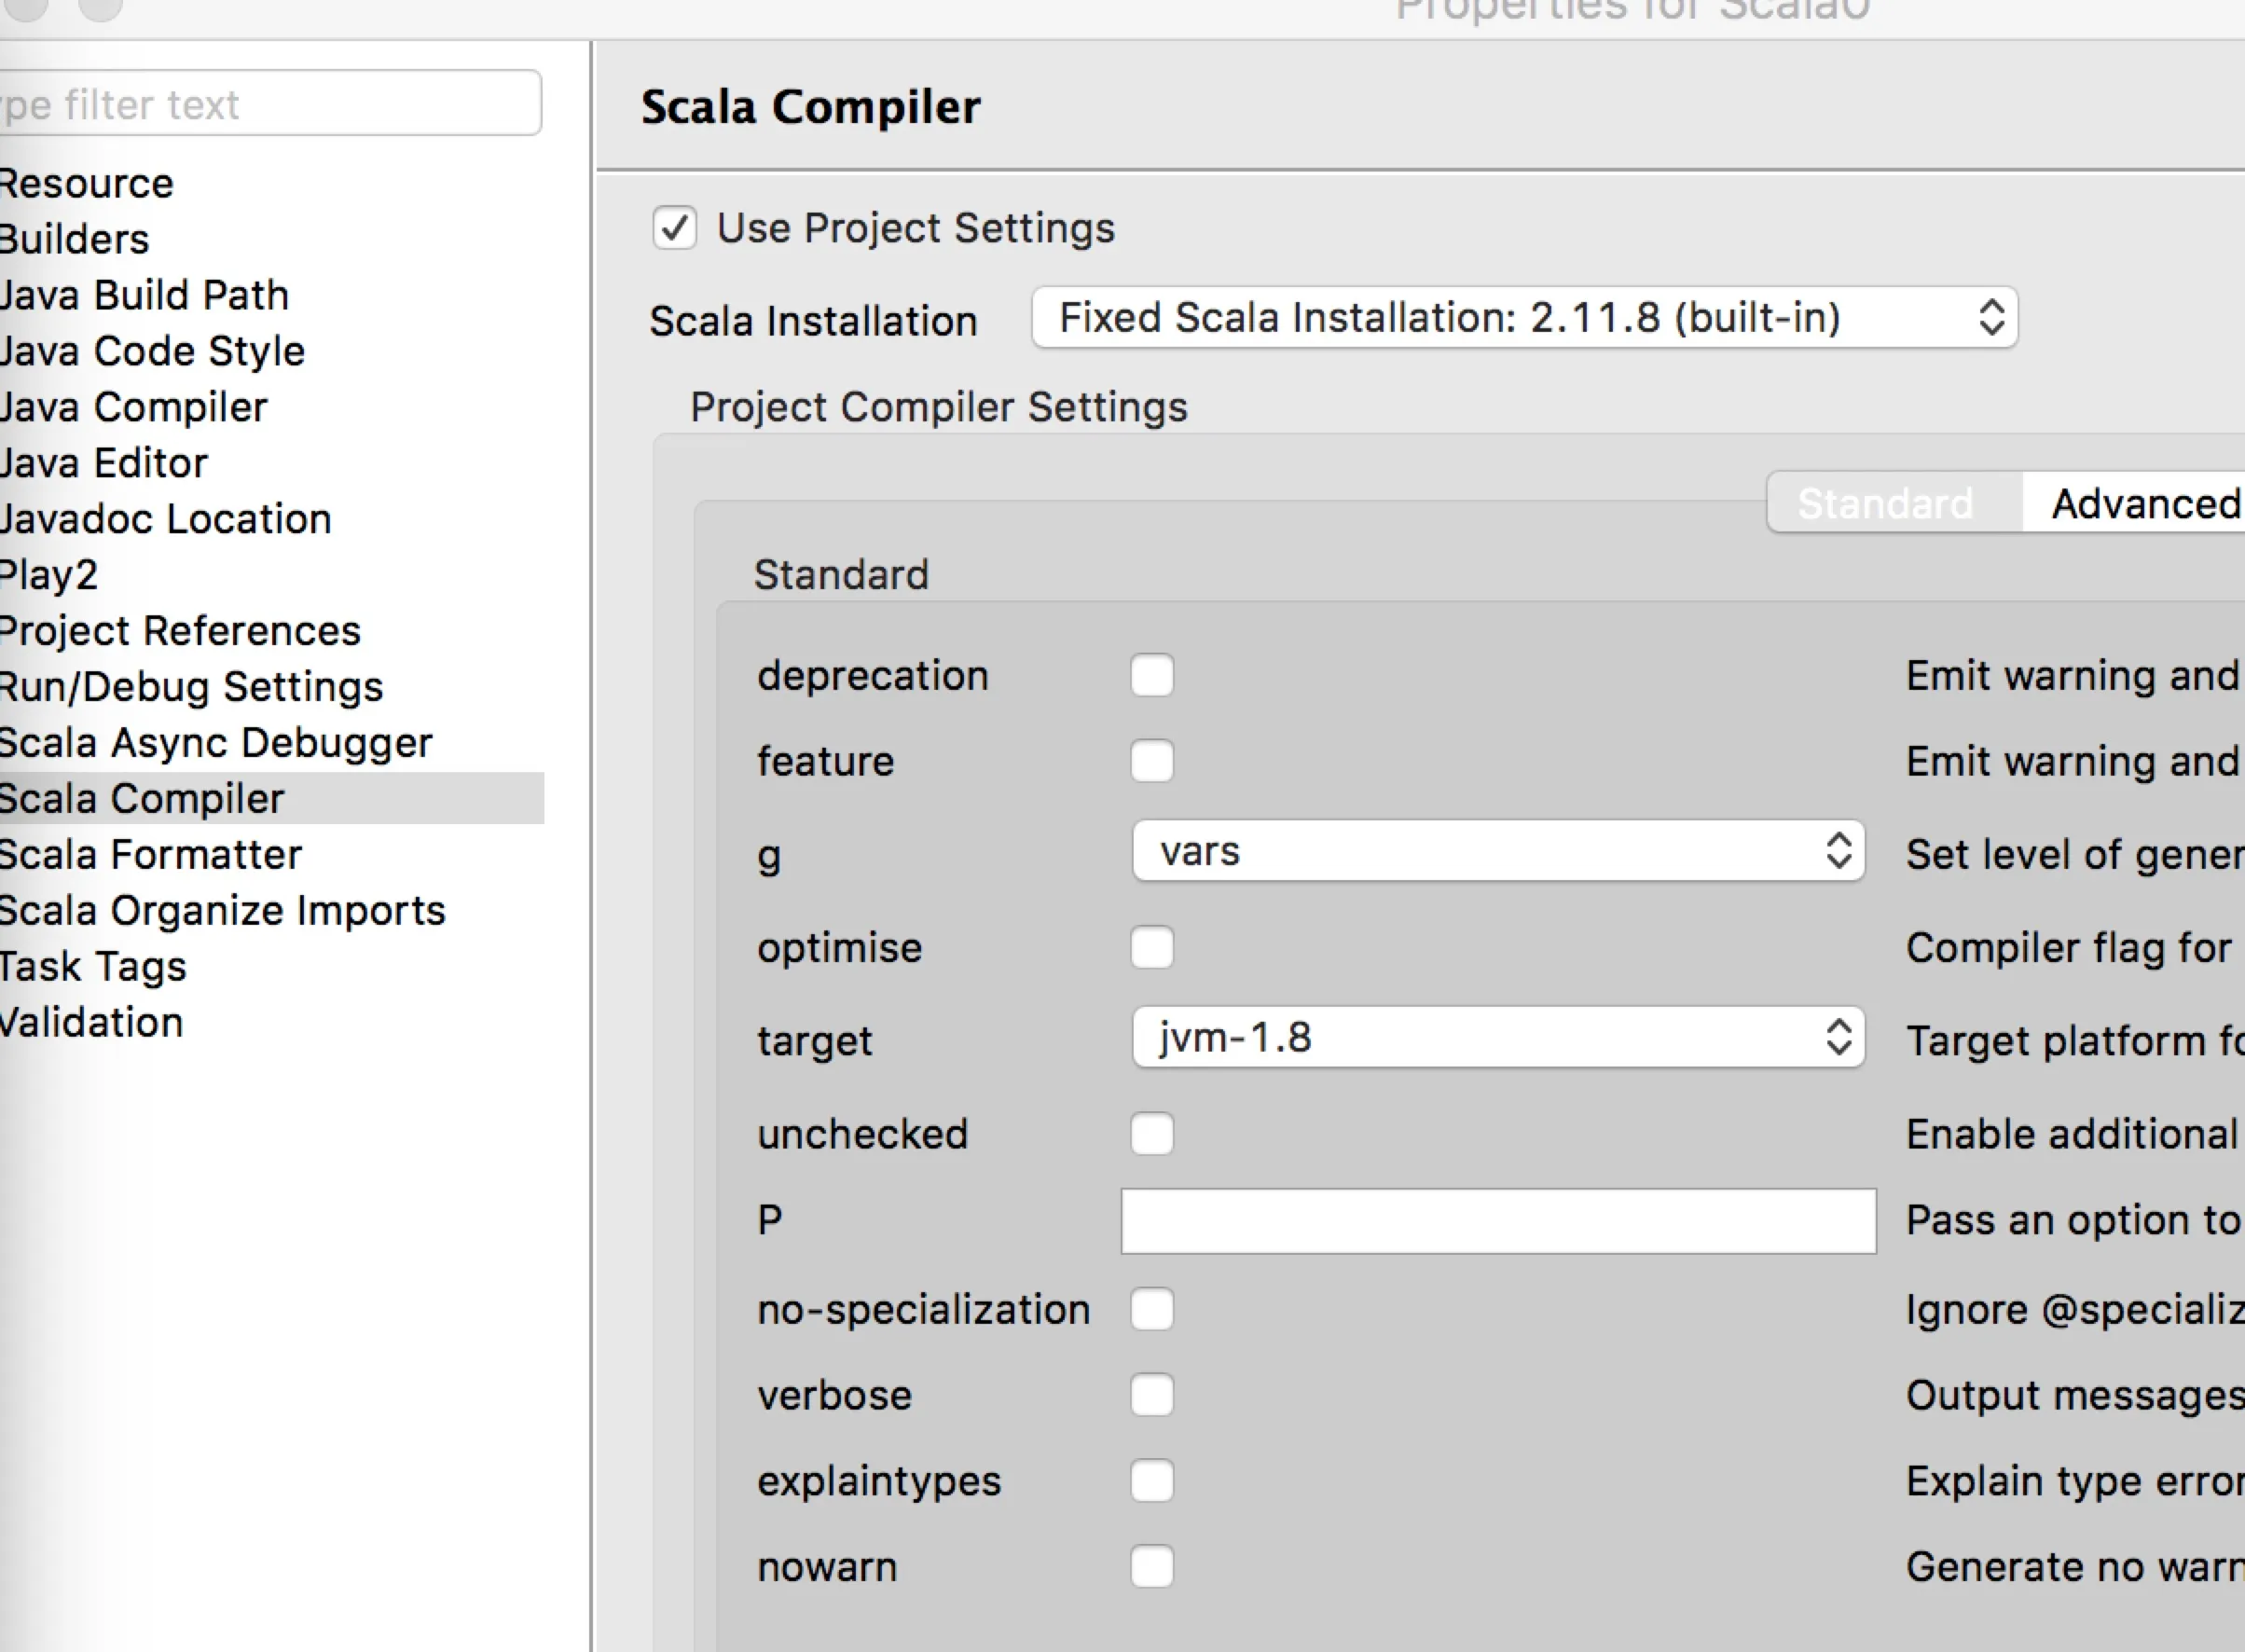
Task: Tick the nowarn checkbox
Action: point(1151,1567)
